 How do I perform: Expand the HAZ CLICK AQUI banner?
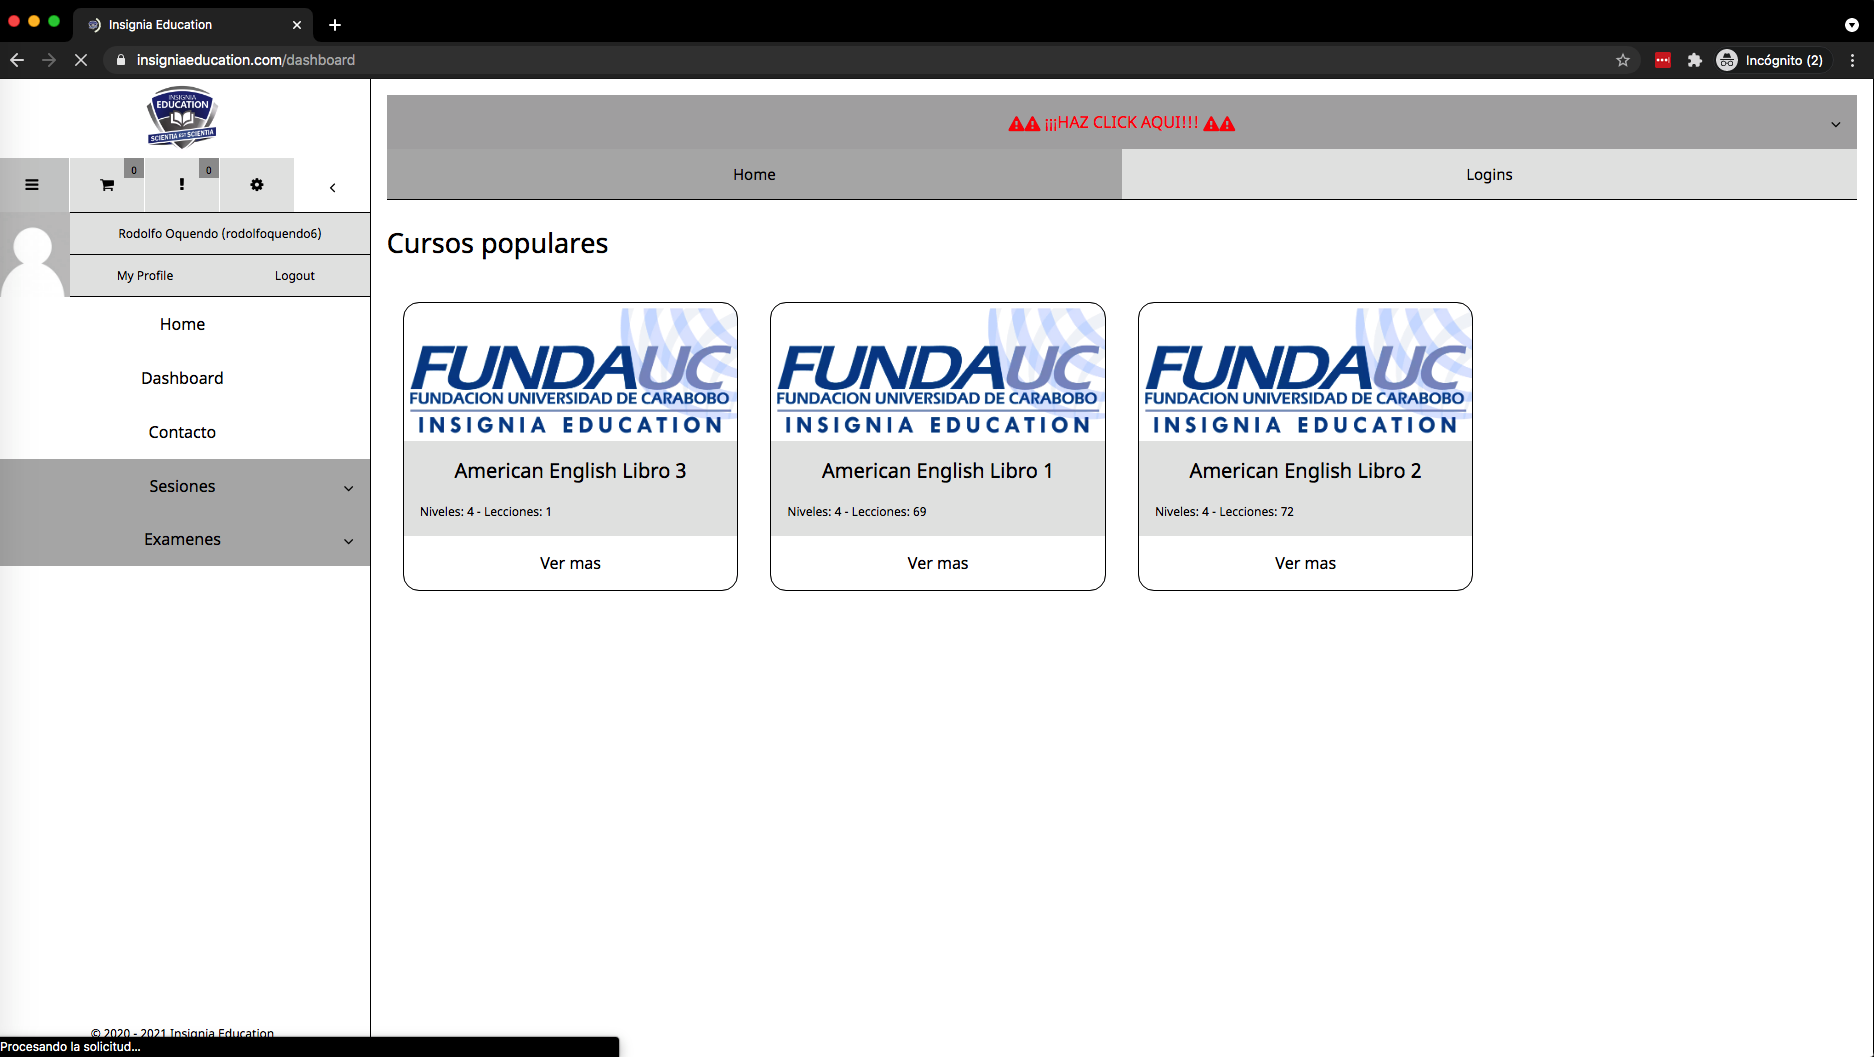tap(1121, 123)
